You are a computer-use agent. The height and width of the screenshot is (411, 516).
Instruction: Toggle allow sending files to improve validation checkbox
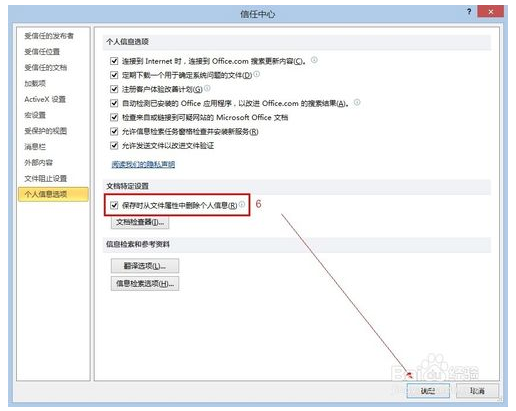point(114,146)
